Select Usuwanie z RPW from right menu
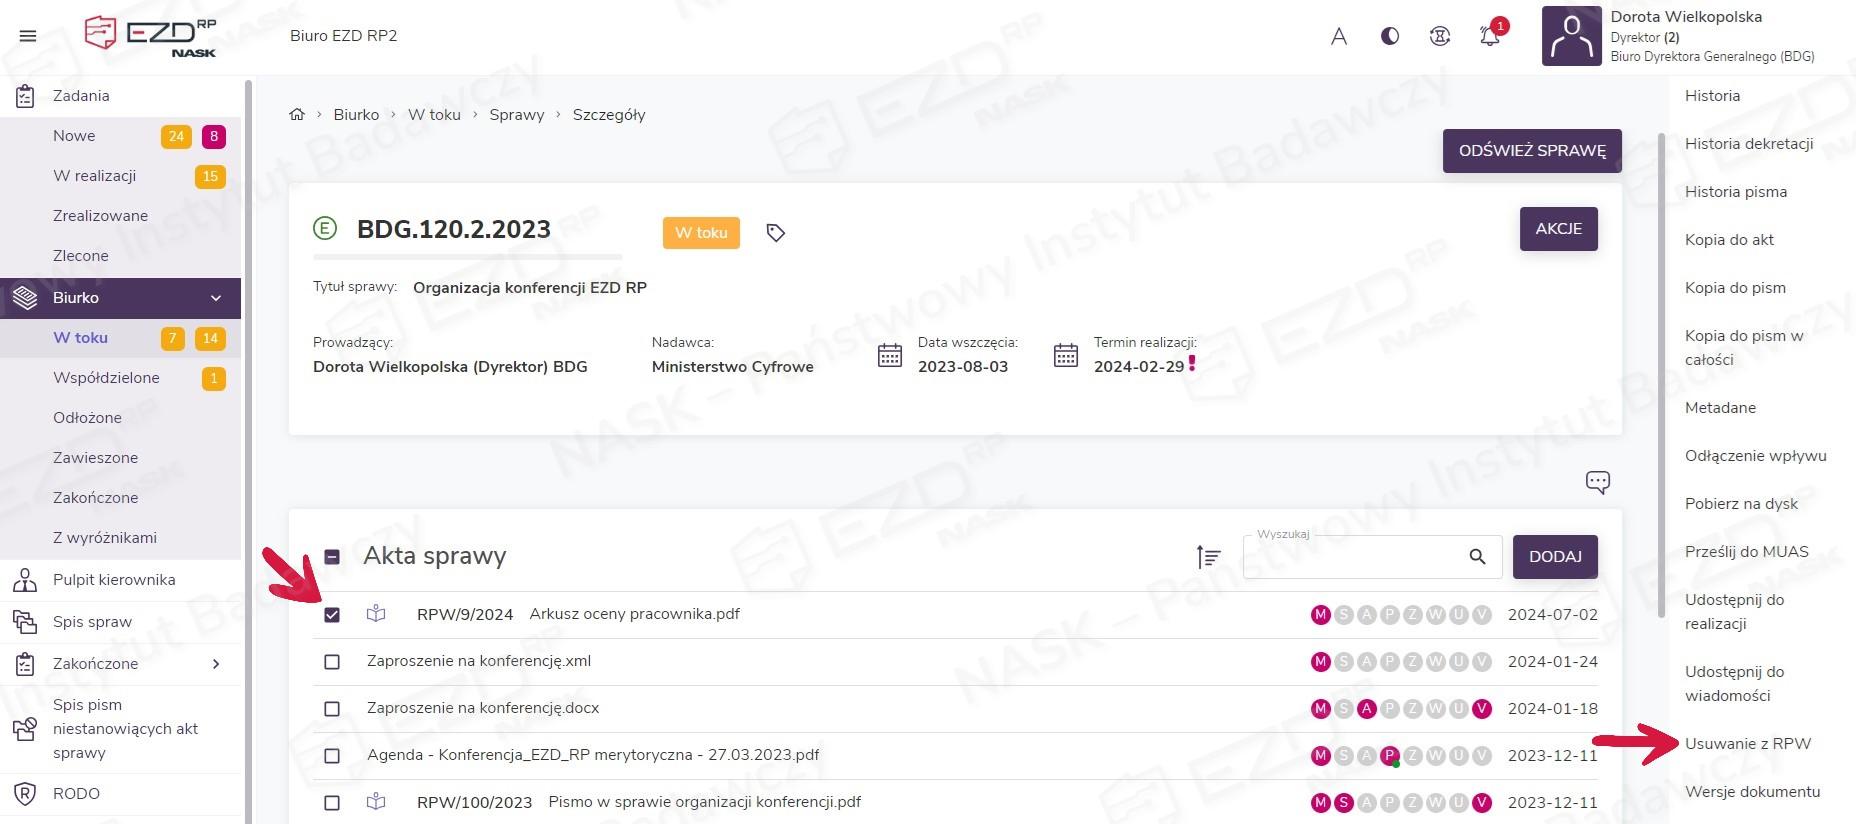 [1747, 744]
